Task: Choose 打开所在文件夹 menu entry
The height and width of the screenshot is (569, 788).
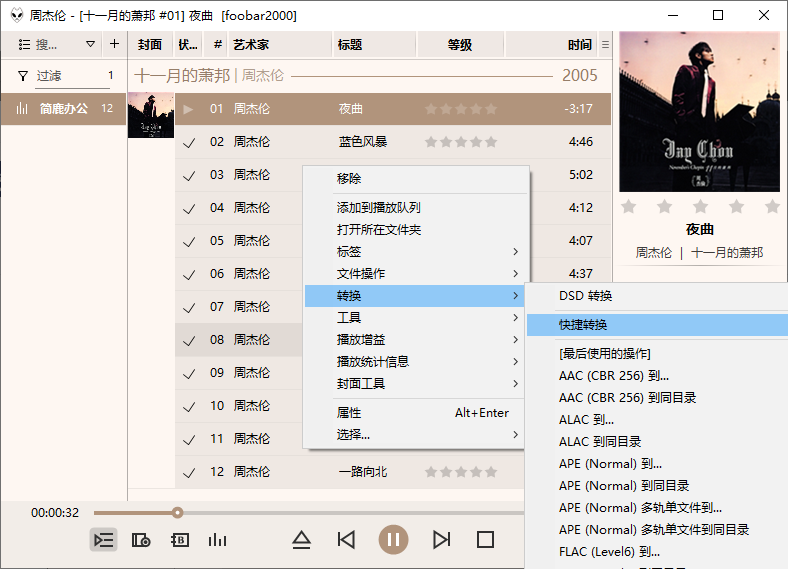Action: click(416, 230)
